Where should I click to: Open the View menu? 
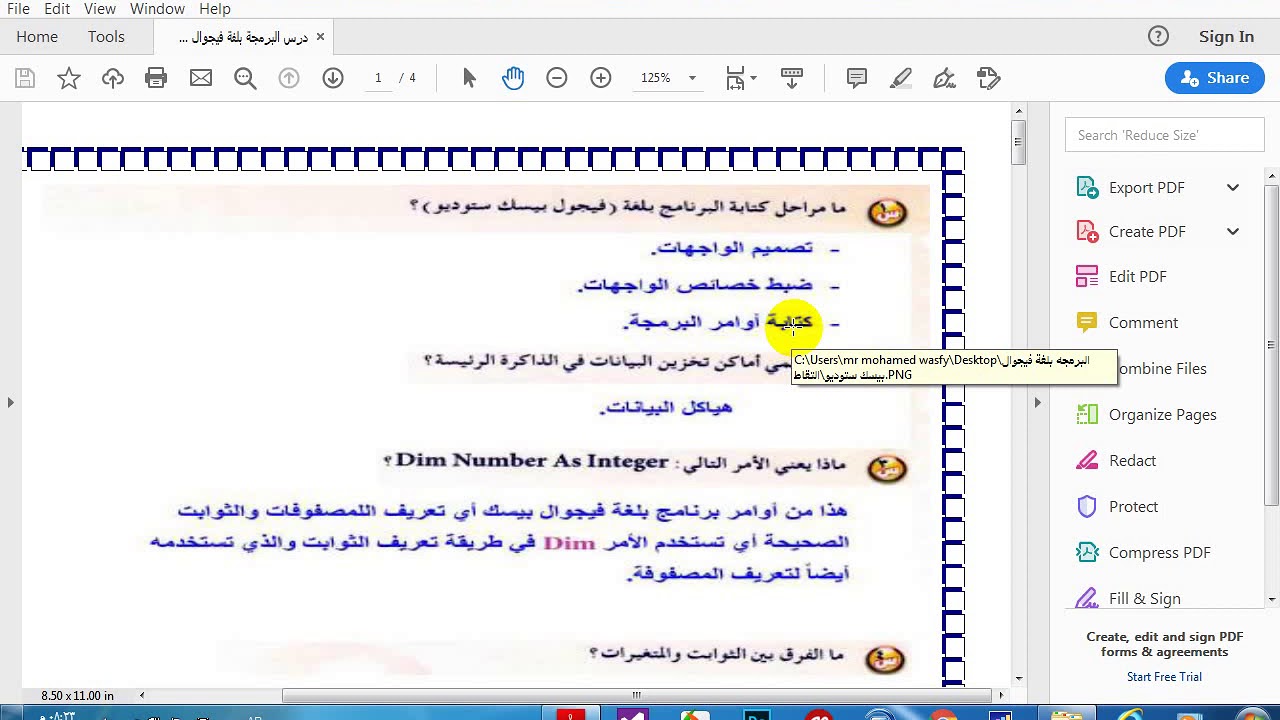(100, 8)
